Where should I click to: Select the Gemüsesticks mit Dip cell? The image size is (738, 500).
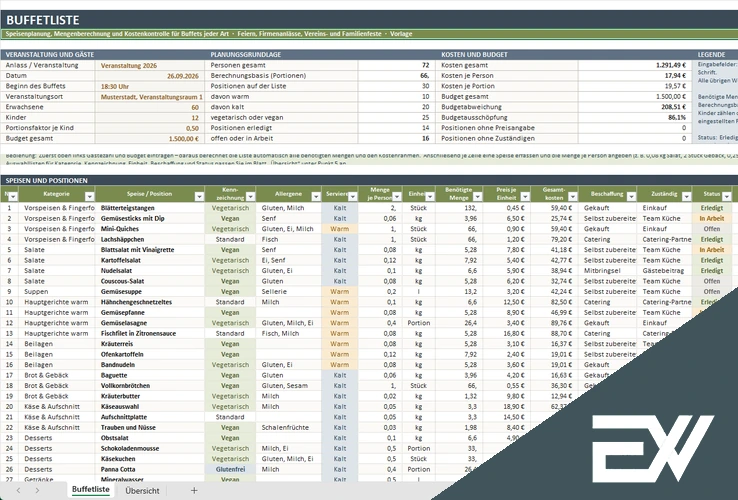(150, 218)
